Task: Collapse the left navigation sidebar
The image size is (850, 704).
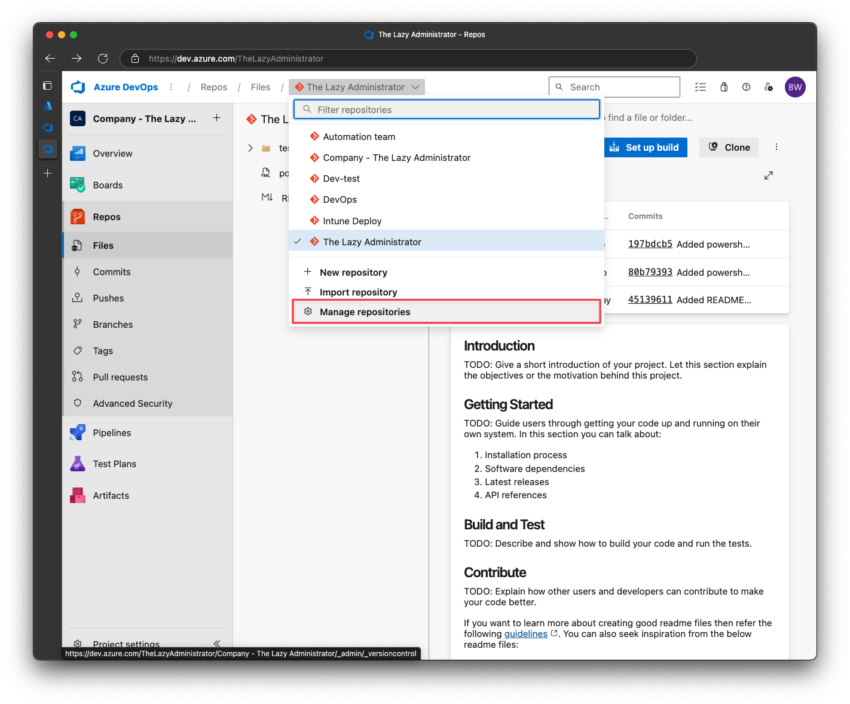Action: pos(217,643)
